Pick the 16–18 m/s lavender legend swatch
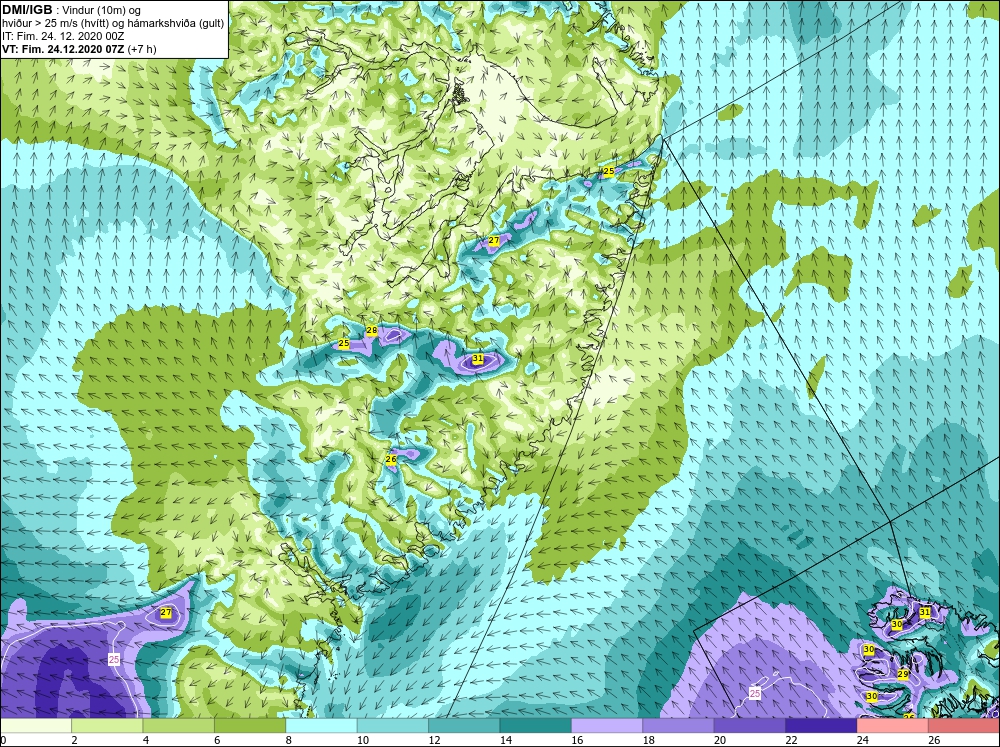The width and height of the screenshot is (1000, 747). click(x=607, y=726)
